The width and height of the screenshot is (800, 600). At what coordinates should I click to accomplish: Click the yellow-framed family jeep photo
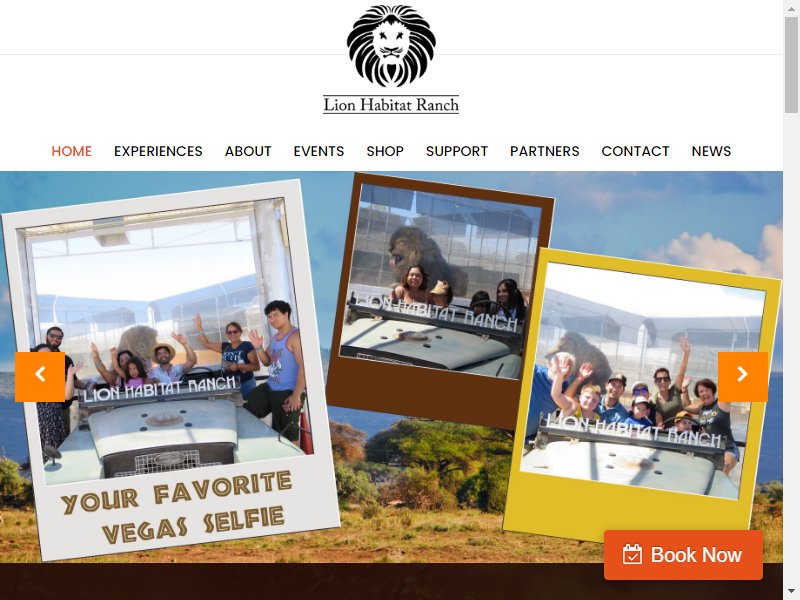(x=641, y=395)
